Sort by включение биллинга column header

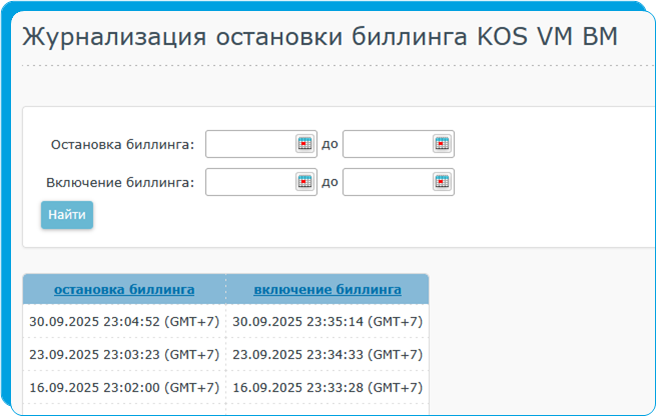(x=327, y=290)
